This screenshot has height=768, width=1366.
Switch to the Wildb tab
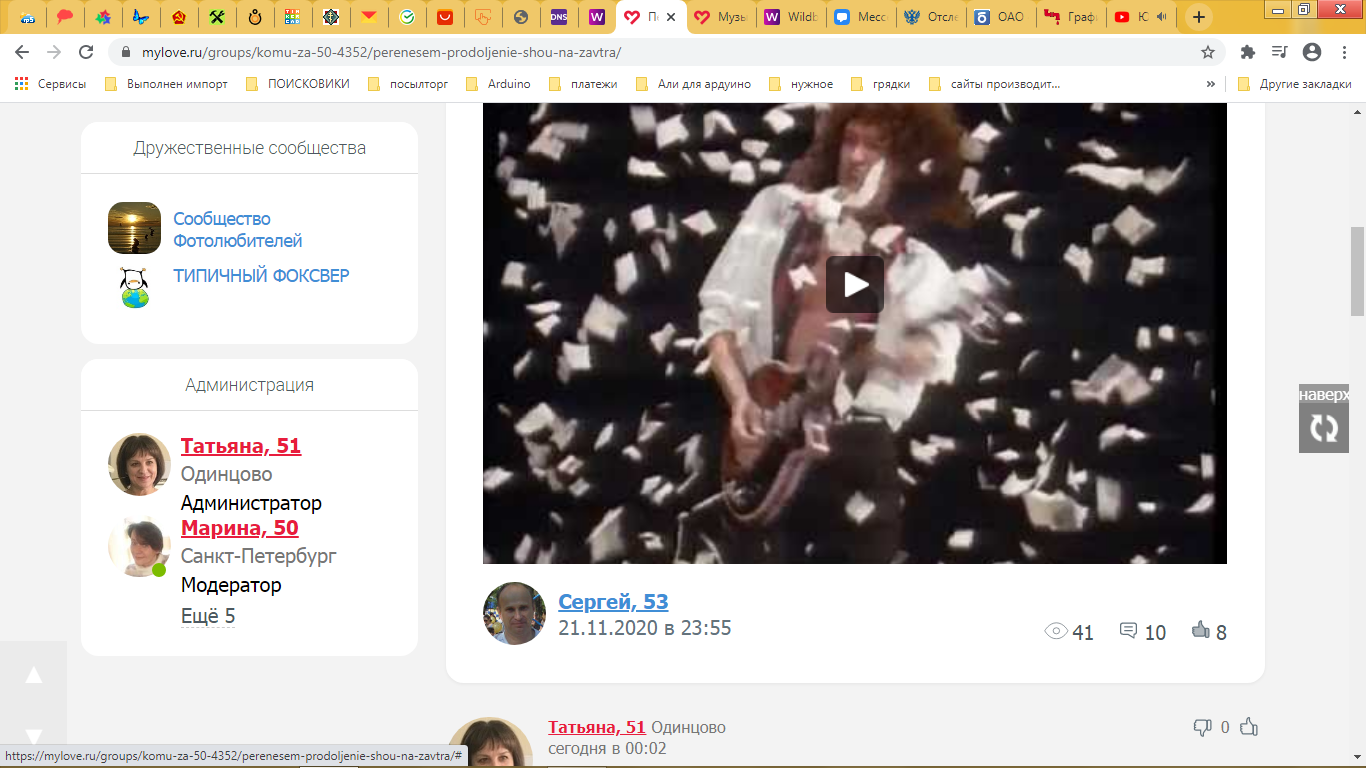point(790,17)
